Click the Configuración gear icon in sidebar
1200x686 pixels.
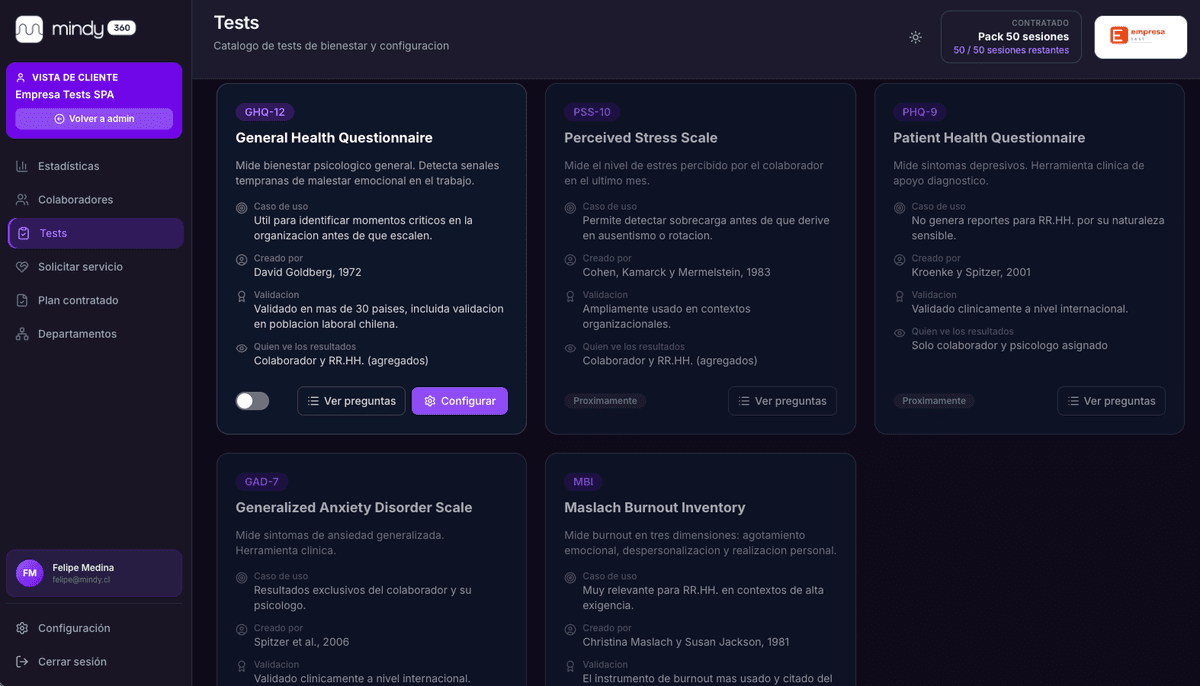(22, 628)
